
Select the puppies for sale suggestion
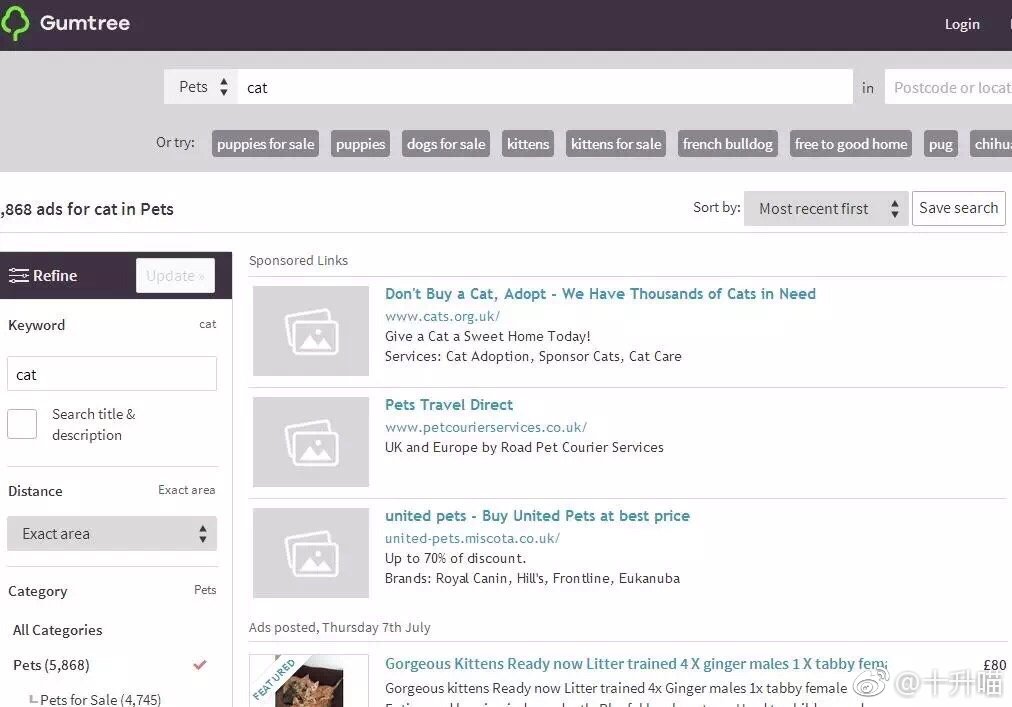point(265,144)
